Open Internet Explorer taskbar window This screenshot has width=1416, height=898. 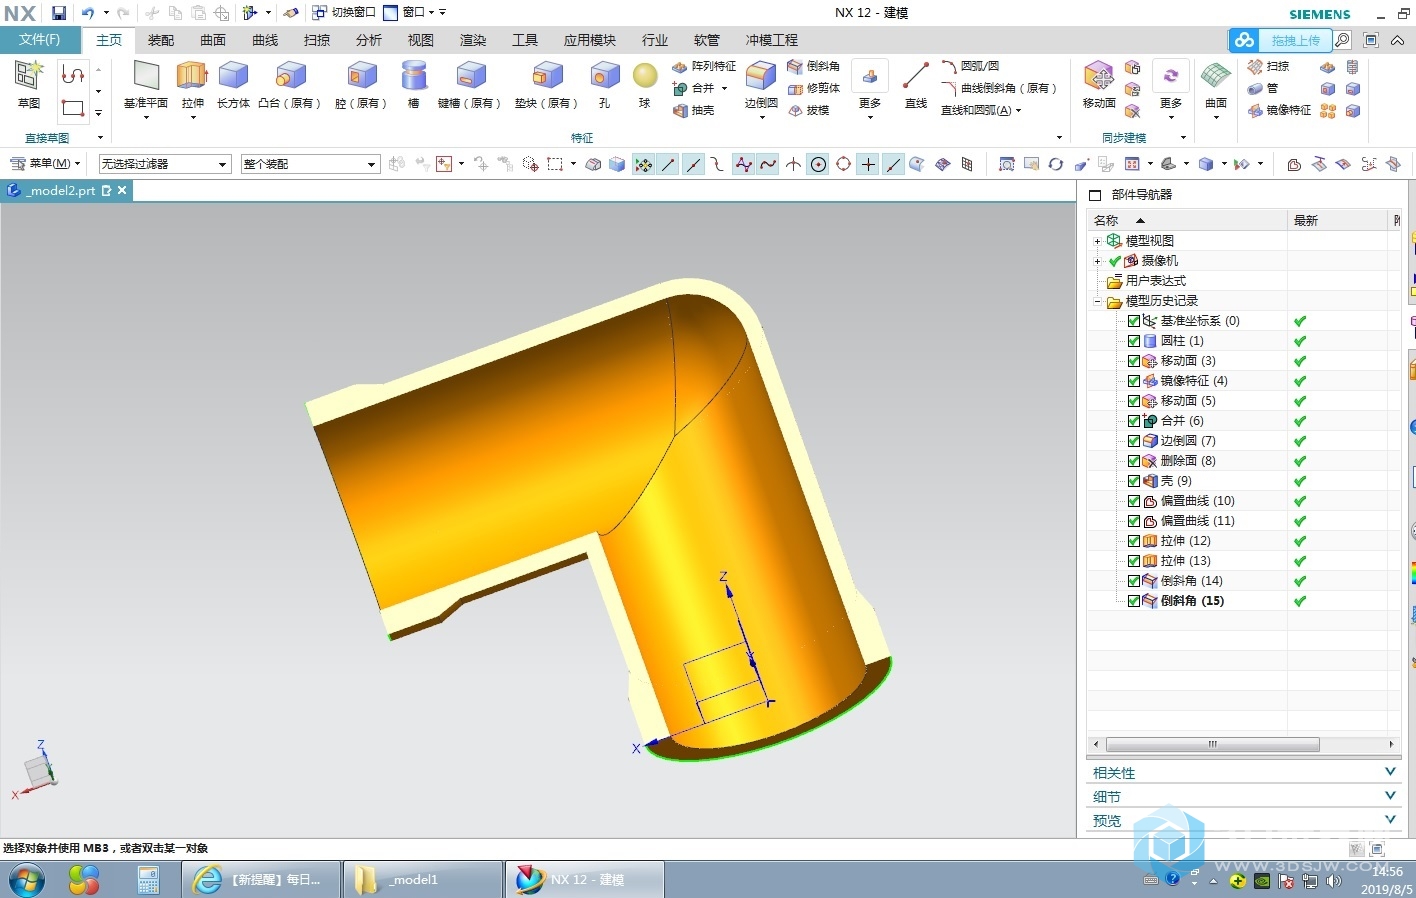[262, 880]
